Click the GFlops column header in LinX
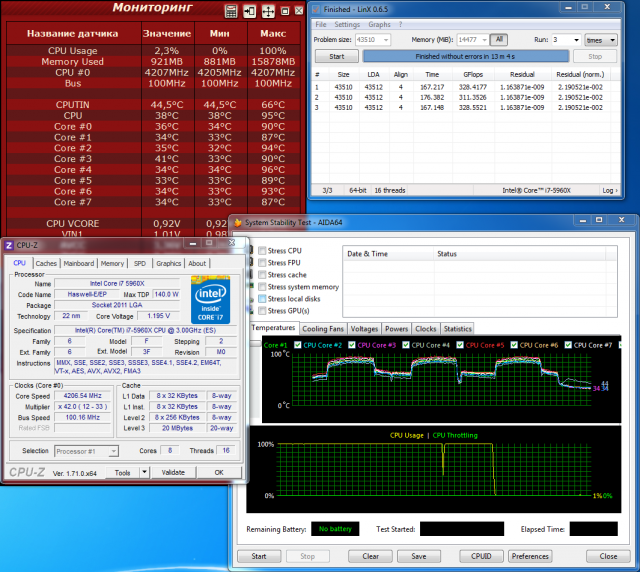The image size is (640, 572). 473,74
